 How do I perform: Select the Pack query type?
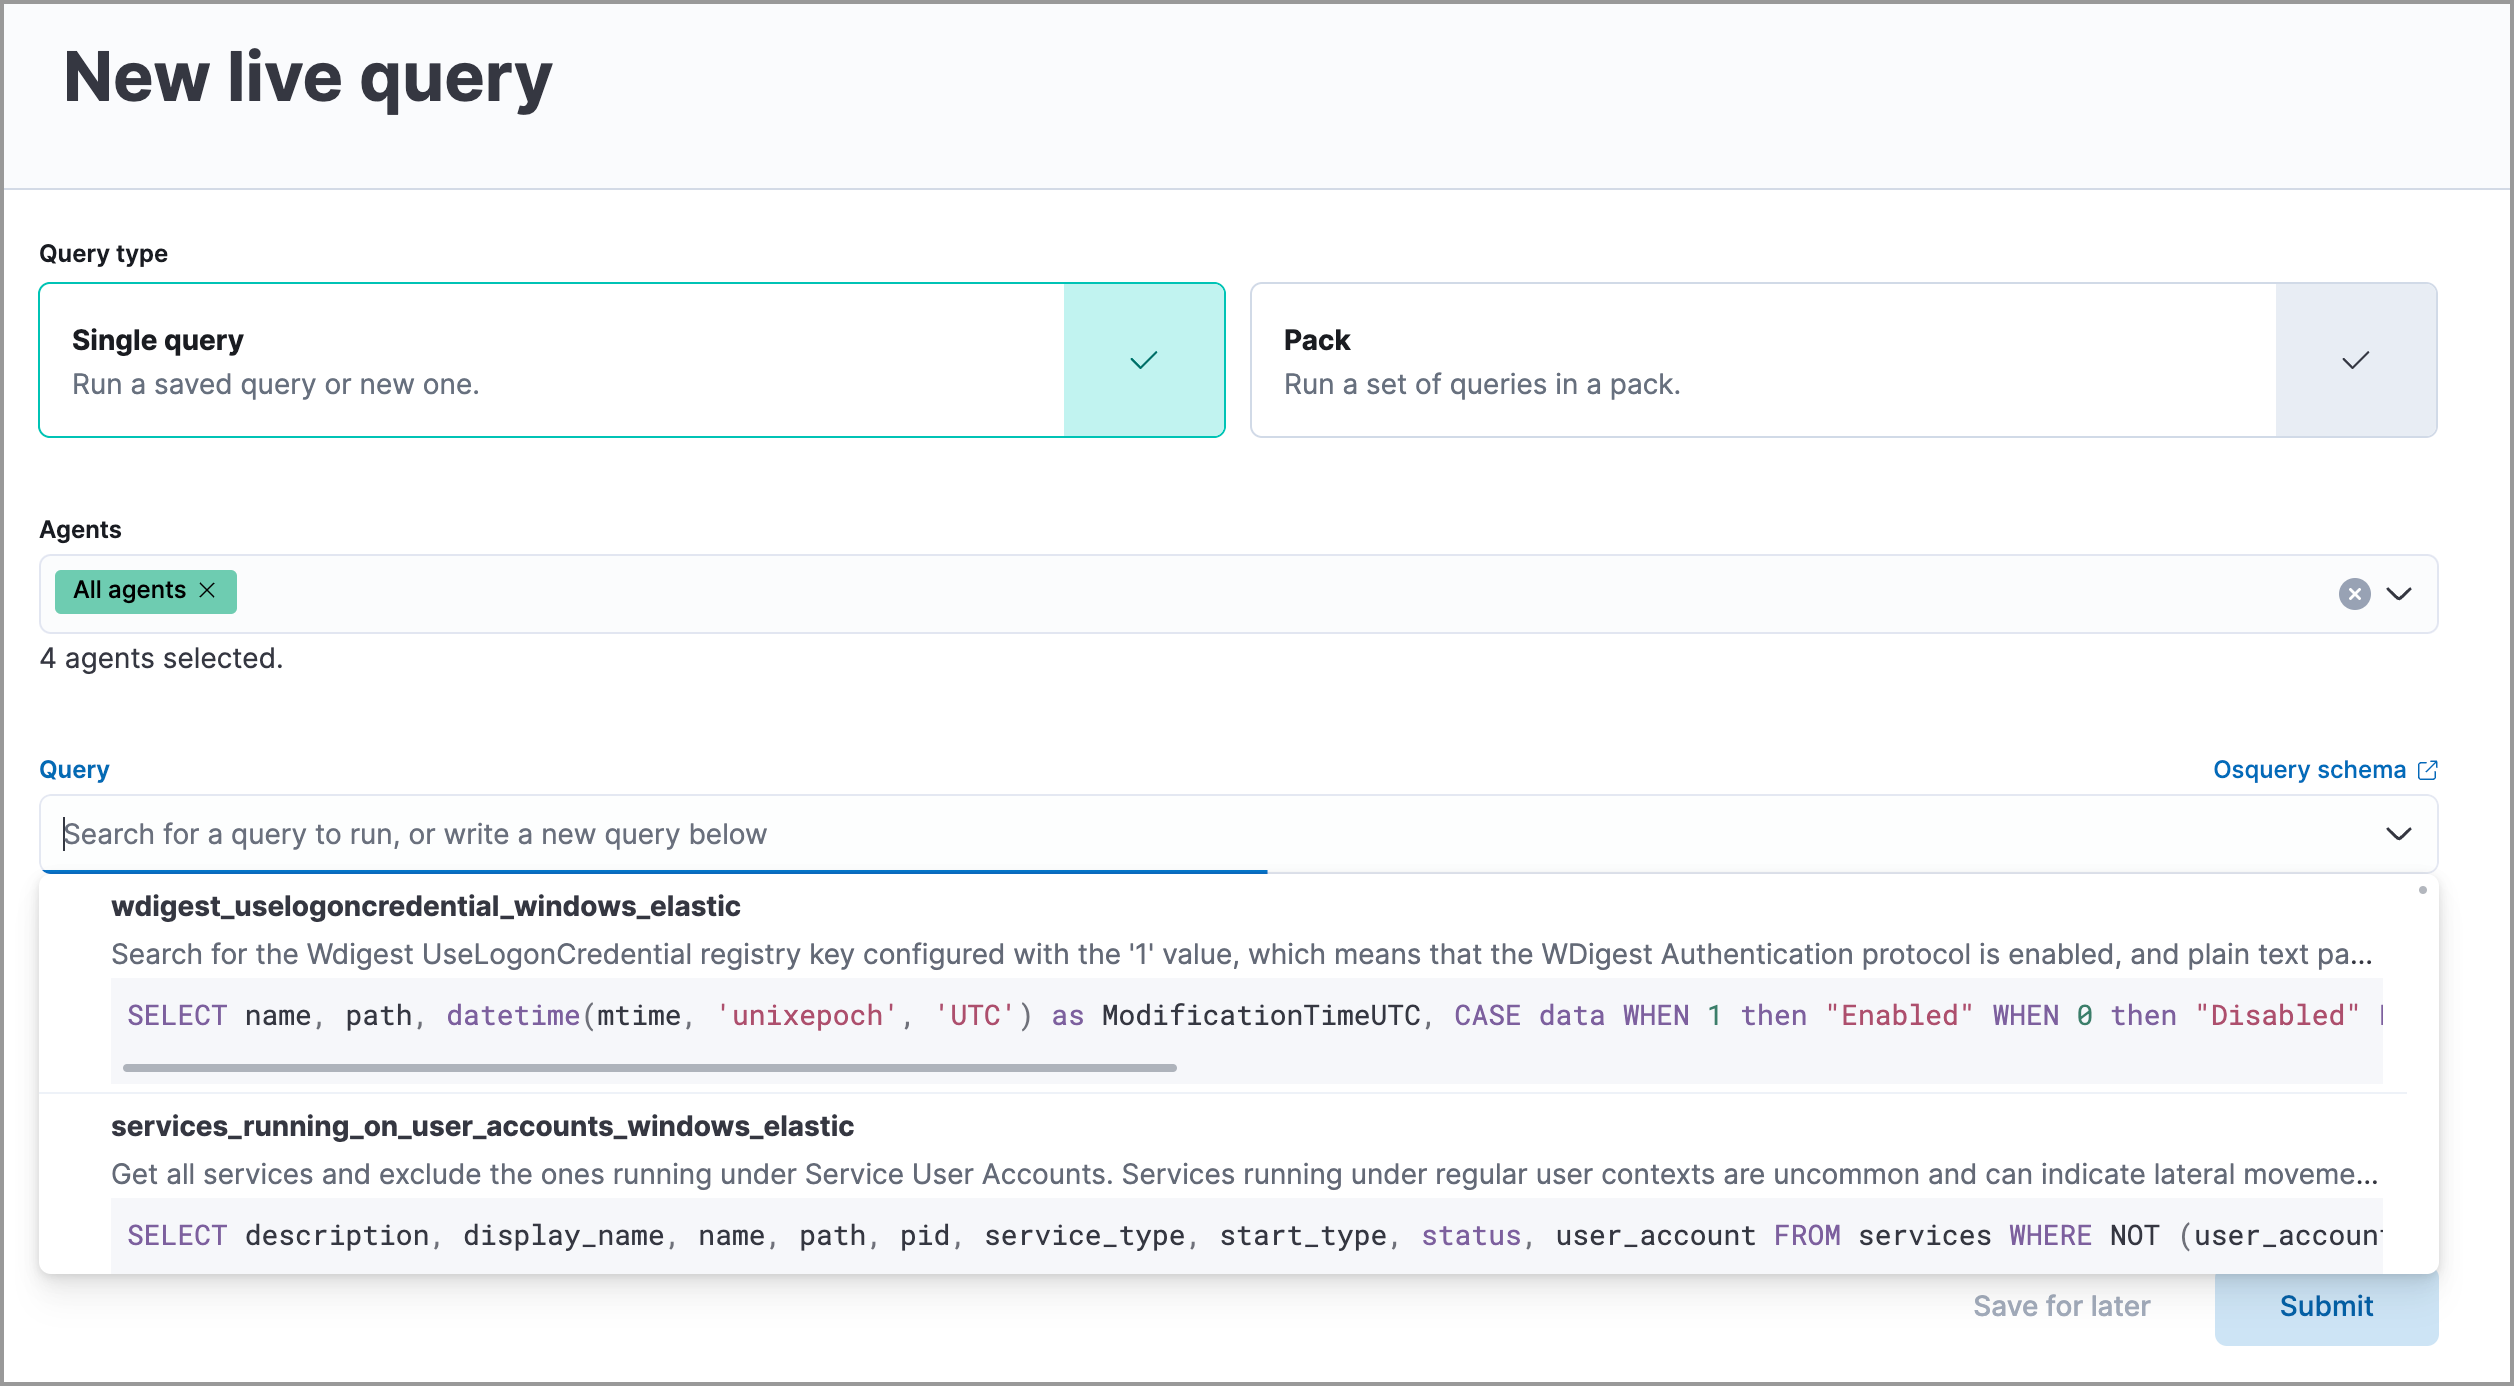point(1700,360)
